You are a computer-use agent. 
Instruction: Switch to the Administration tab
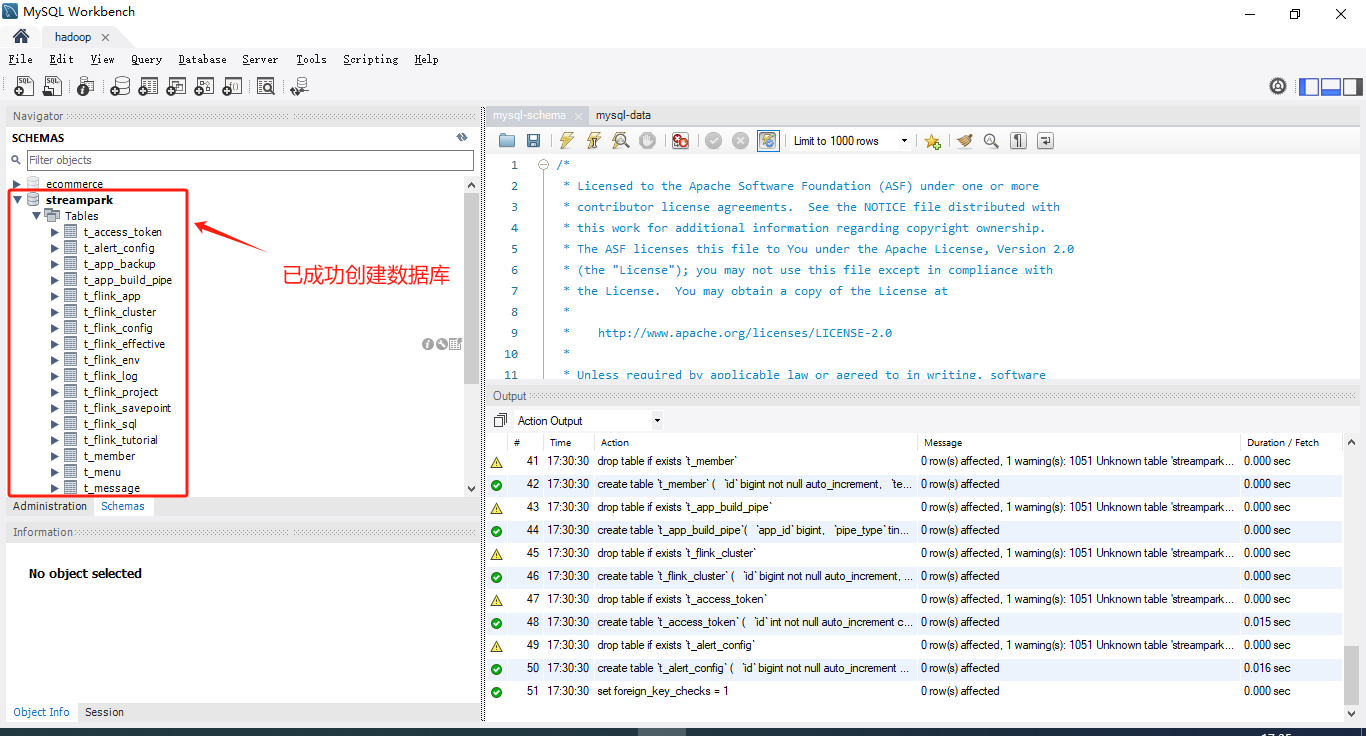pos(50,506)
